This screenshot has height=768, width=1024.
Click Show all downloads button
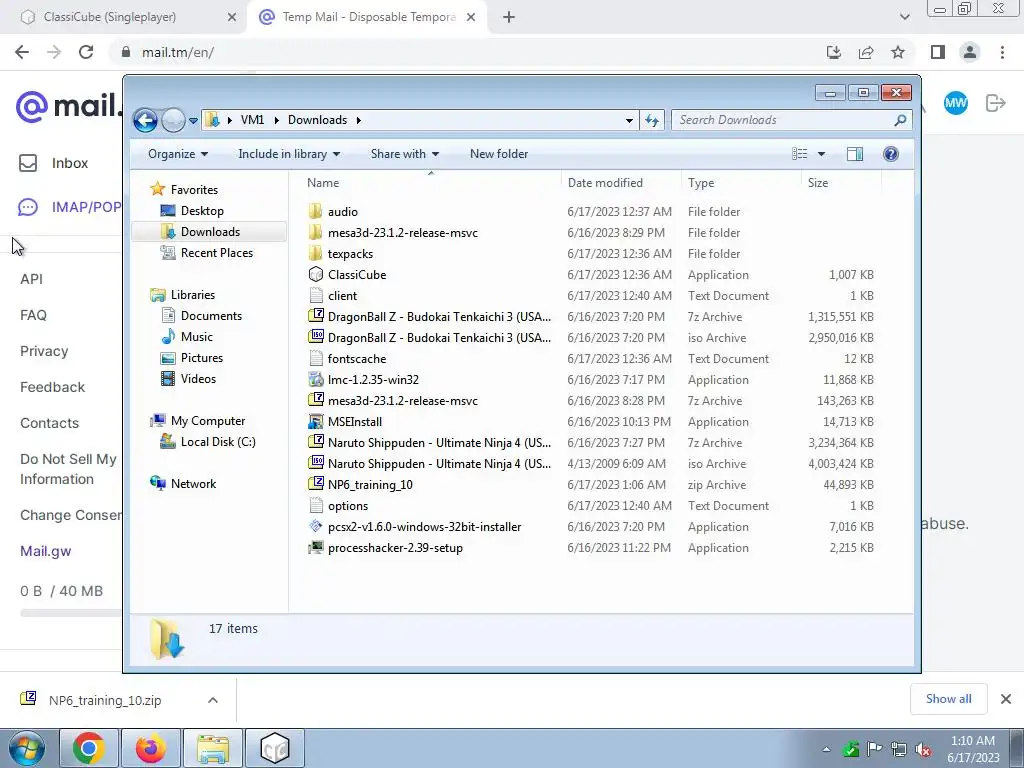[948, 699]
